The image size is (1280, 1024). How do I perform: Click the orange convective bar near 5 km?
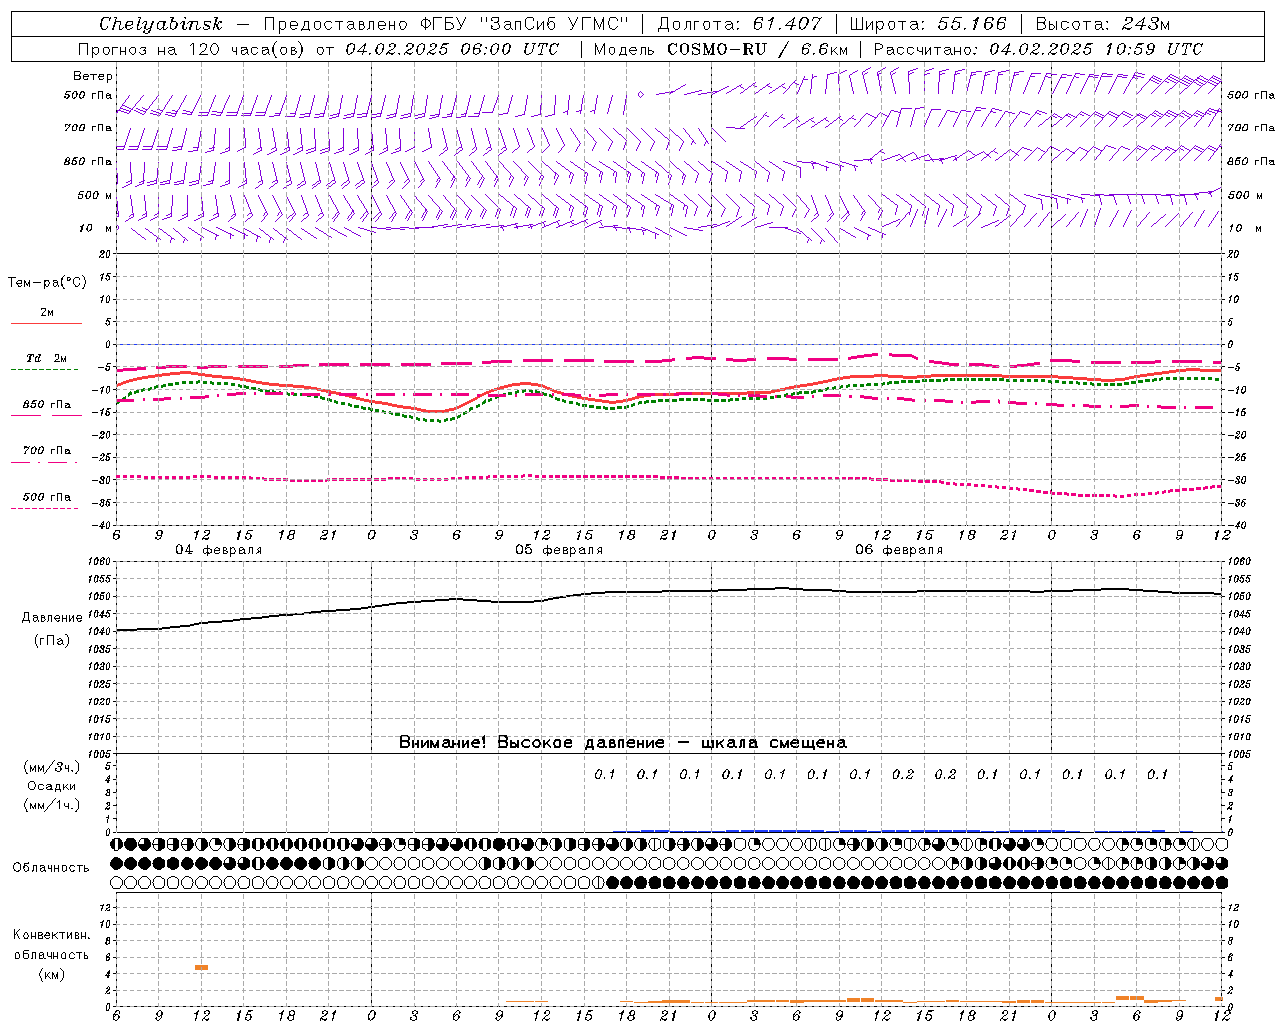point(201,967)
